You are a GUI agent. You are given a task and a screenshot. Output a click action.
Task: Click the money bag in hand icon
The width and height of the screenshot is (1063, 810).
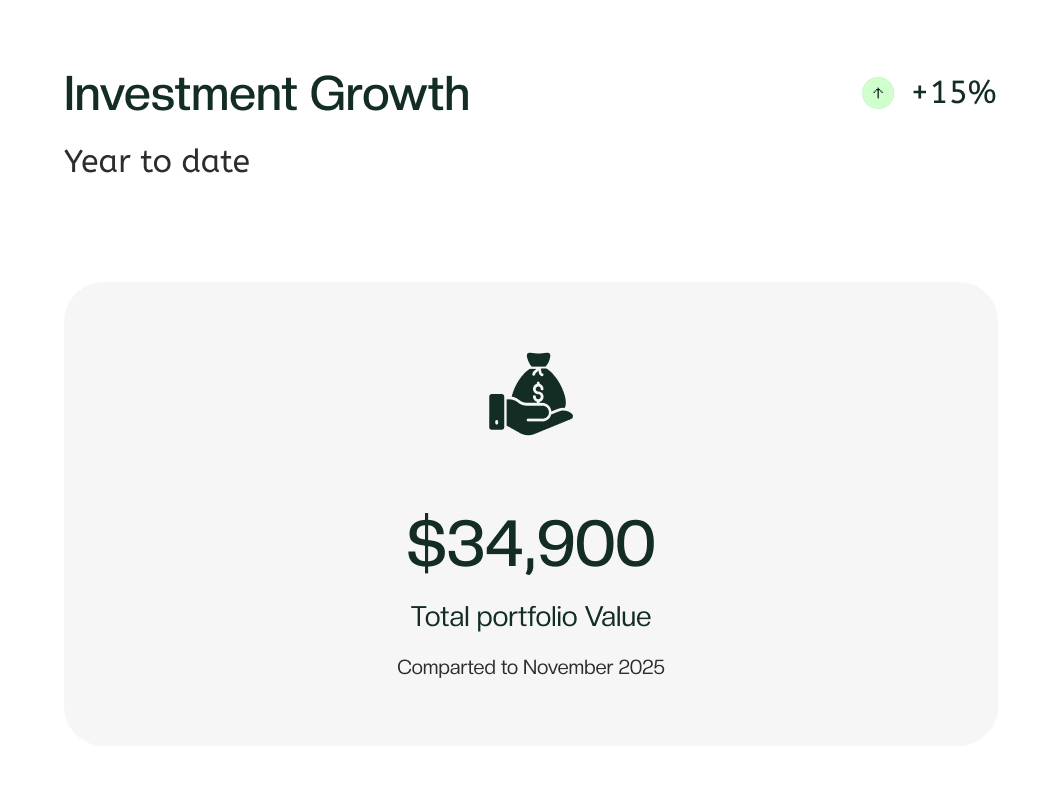pos(531,393)
